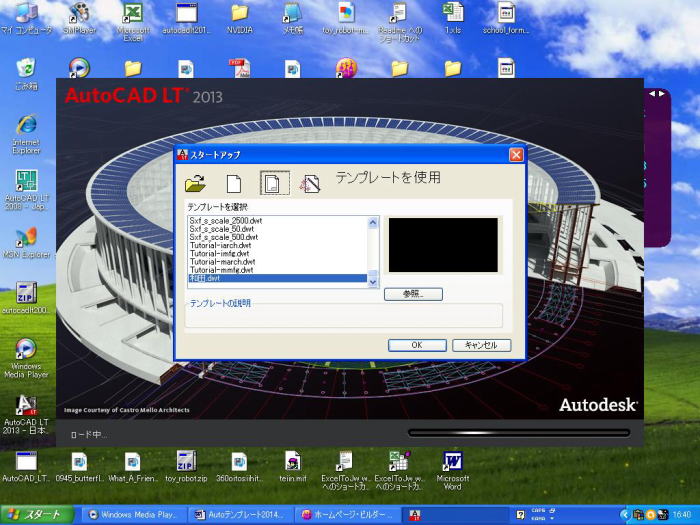700x525 pixels.
Task: Open 0945_butterfl desktop file
Action: (79, 467)
